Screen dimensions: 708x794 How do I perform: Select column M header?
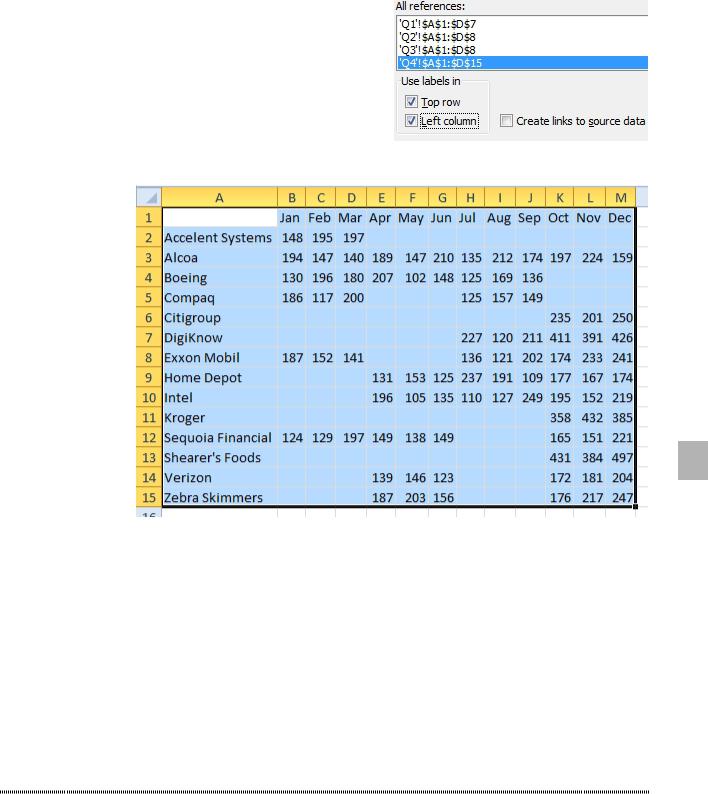tap(620, 197)
